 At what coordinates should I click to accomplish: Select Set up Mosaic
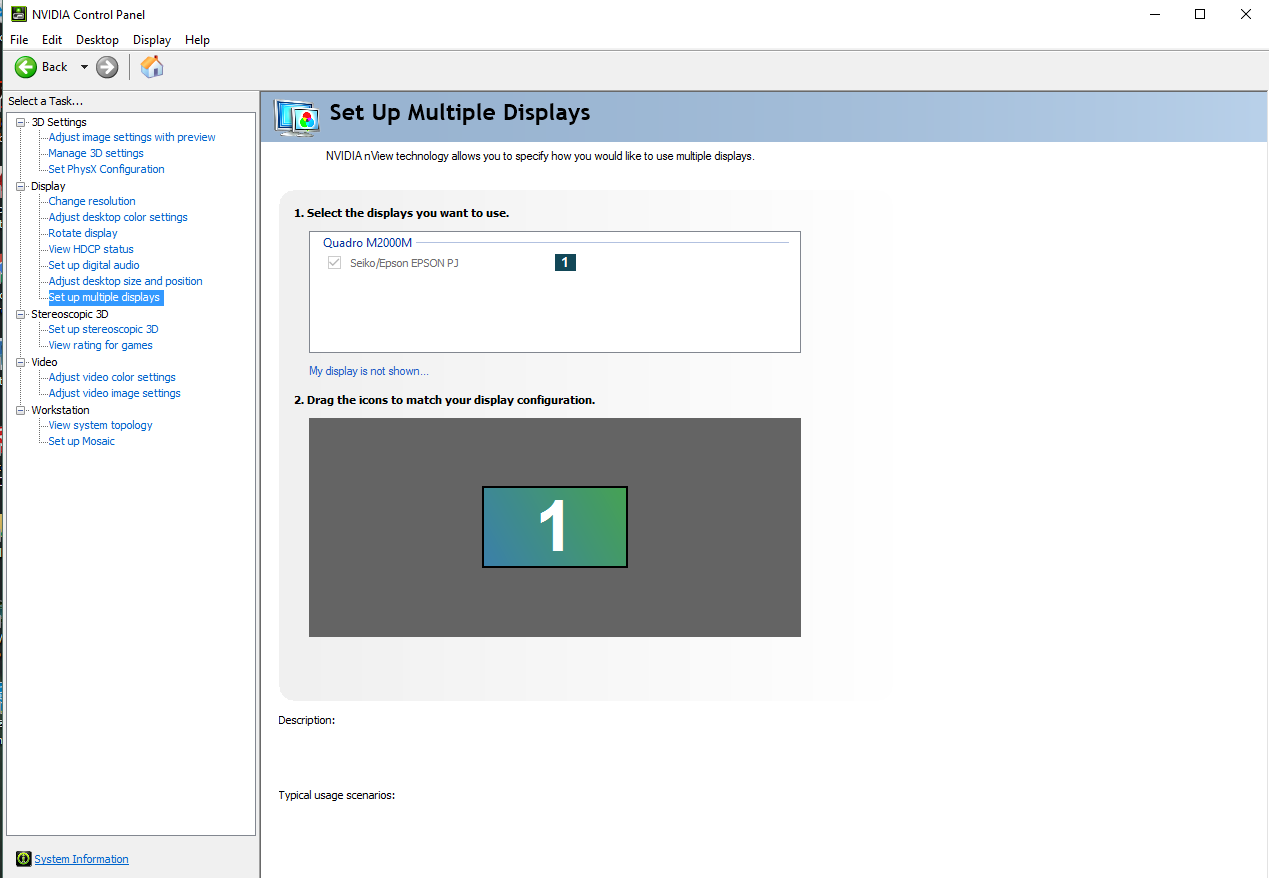click(x=81, y=441)
